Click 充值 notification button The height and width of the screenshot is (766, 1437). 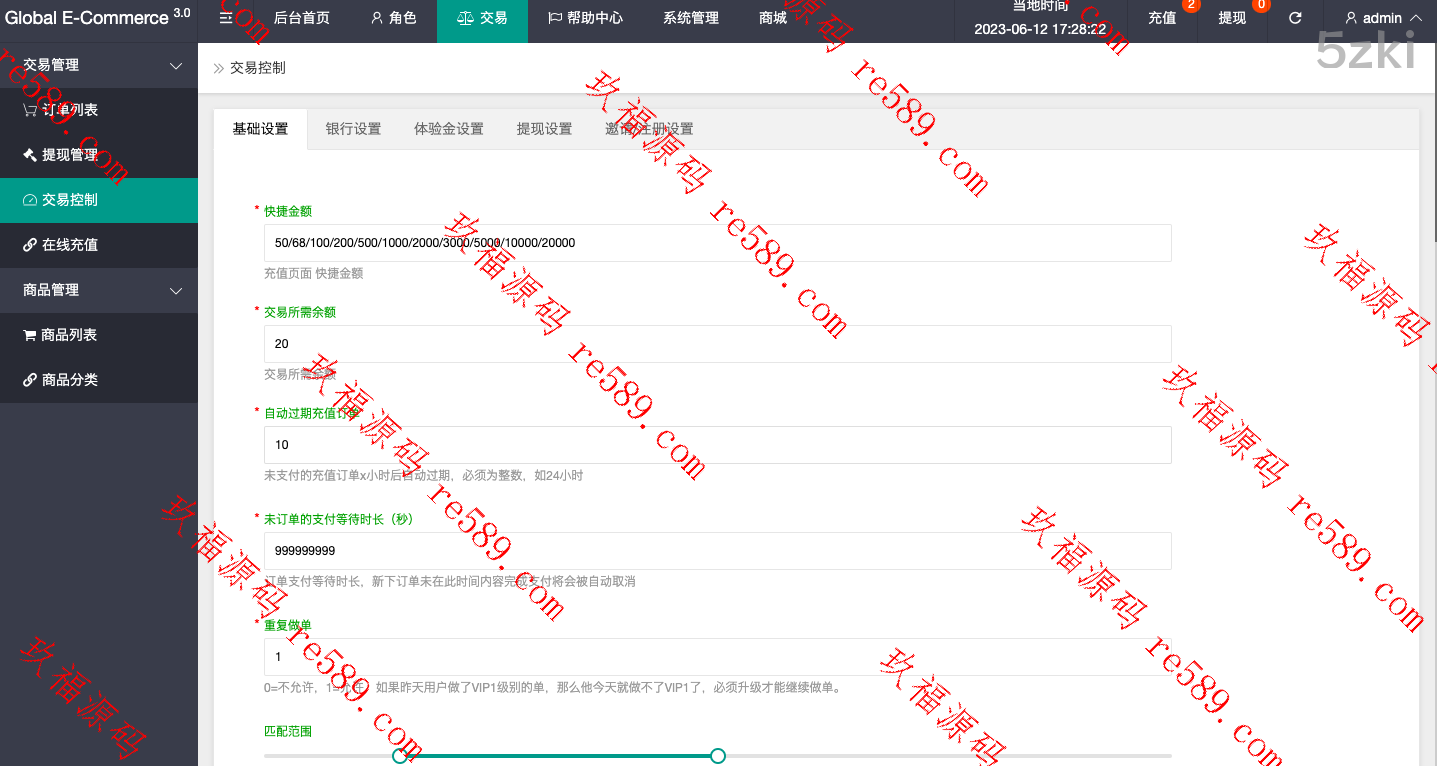click(x=1162, y=18)
